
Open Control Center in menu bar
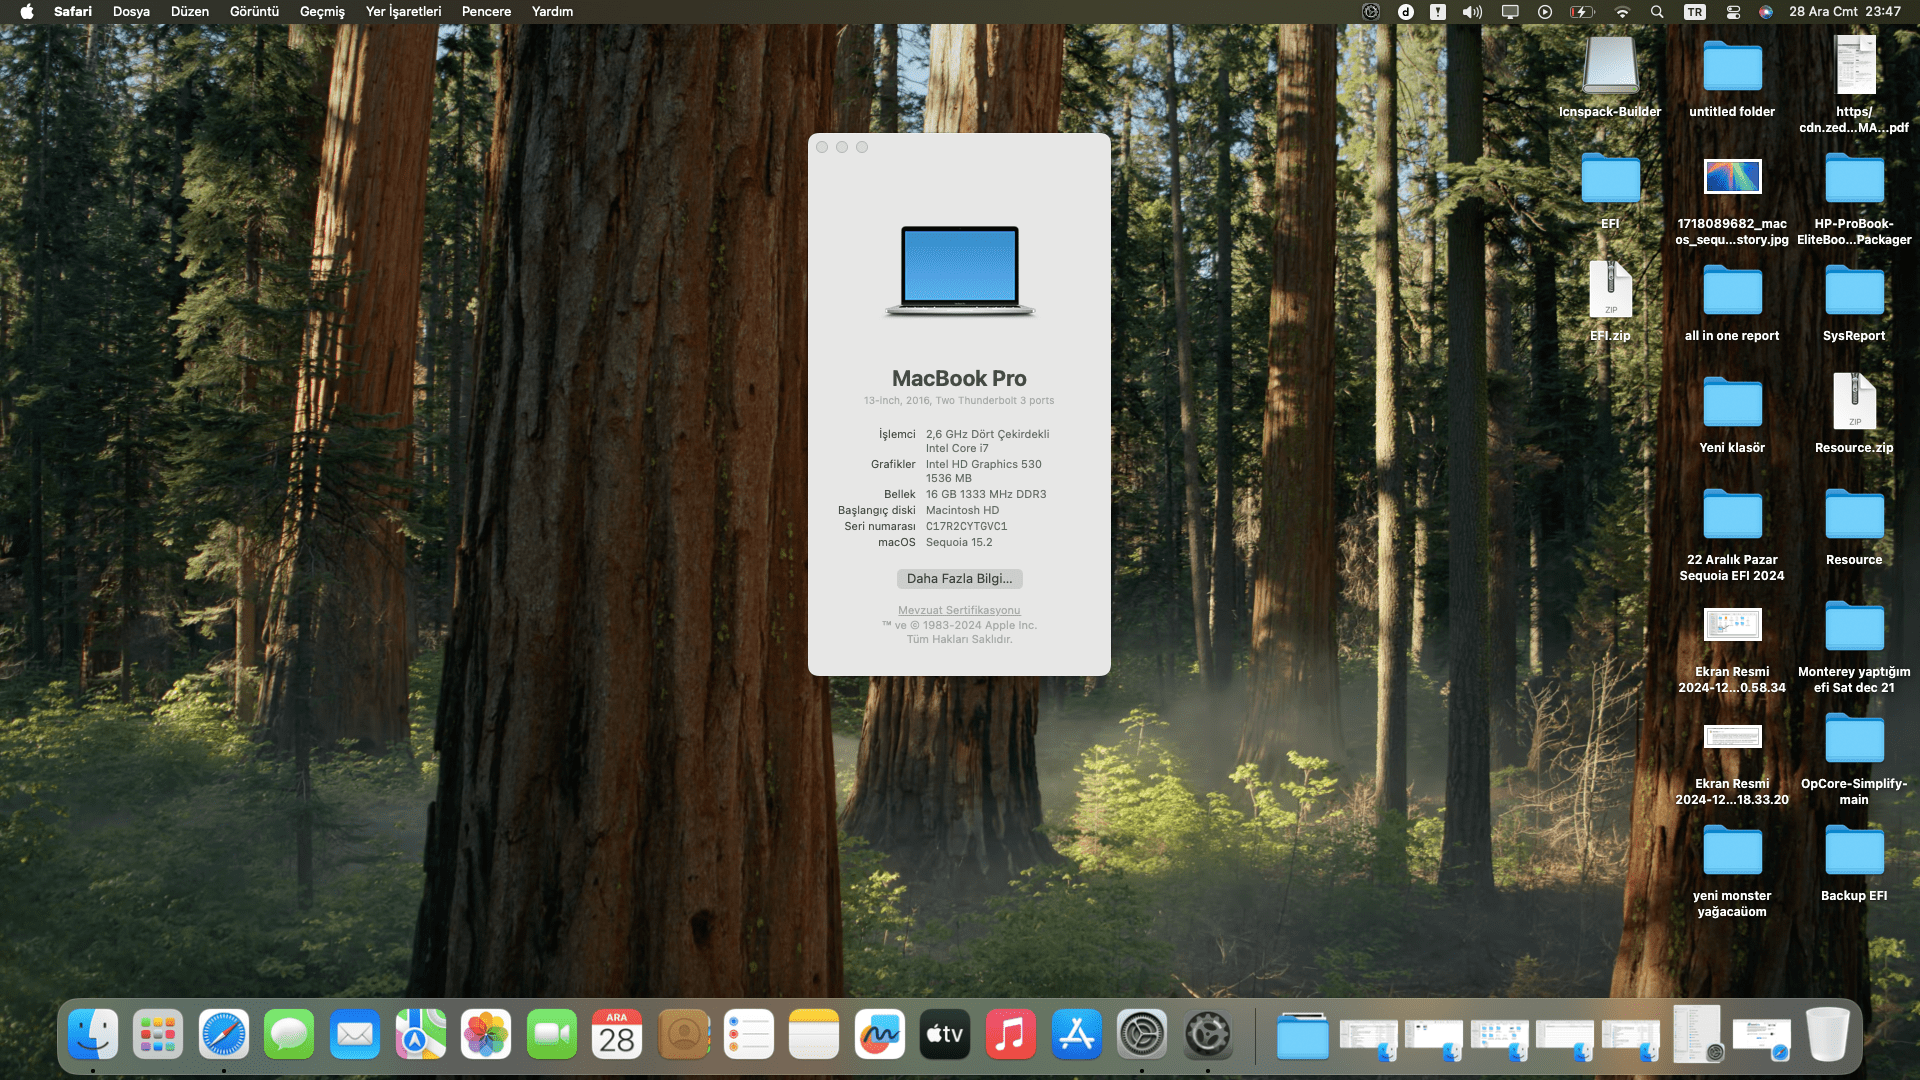tap(1733, 12)
